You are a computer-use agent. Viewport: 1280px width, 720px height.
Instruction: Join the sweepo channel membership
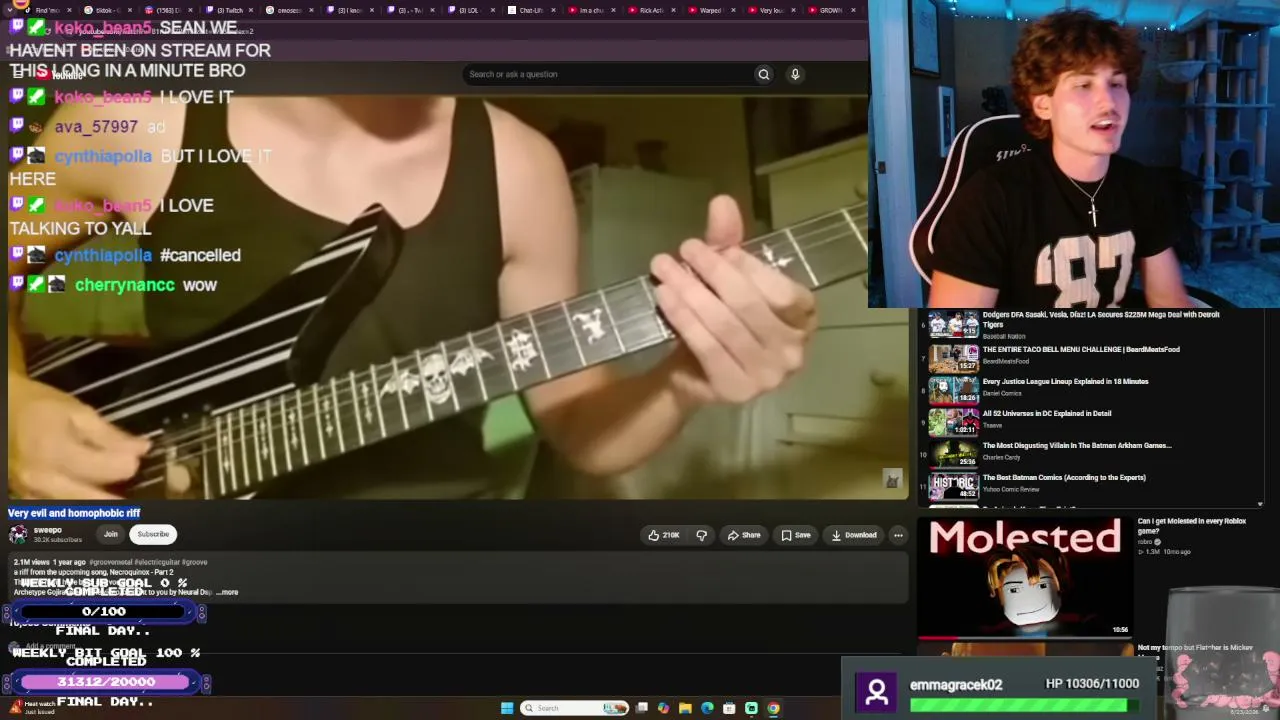[110, 534]
